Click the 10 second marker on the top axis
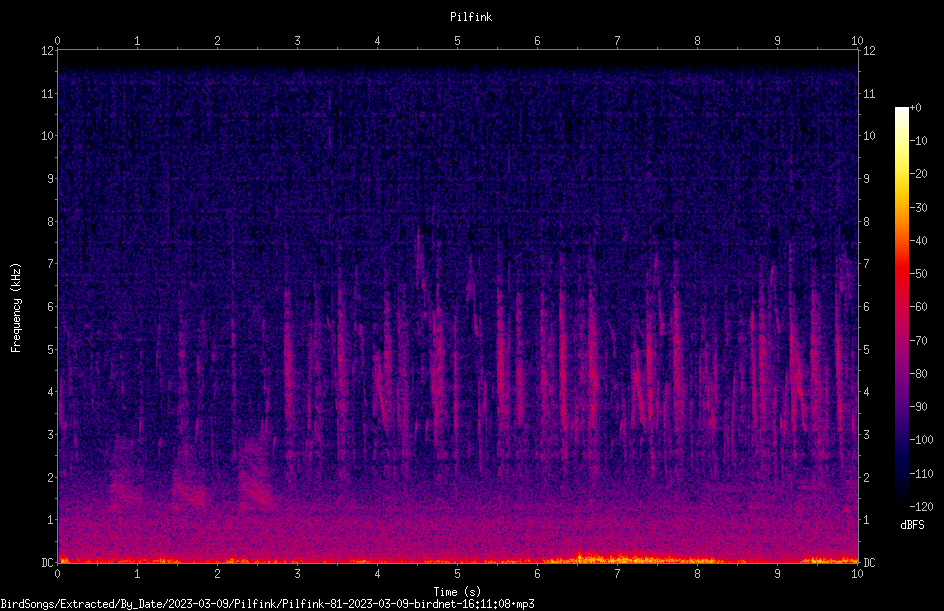Image resolution: width=944 pixels, height=611 pixels. pos(857,41)
